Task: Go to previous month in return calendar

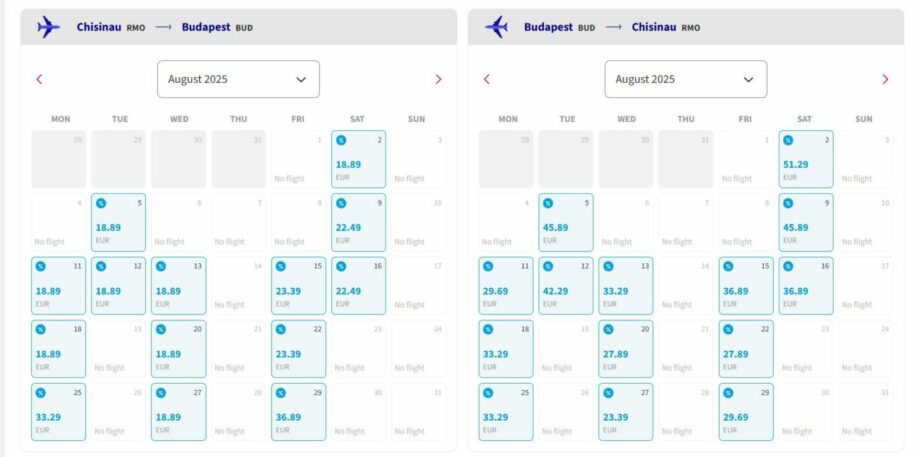Action: [x=486, y=79]
